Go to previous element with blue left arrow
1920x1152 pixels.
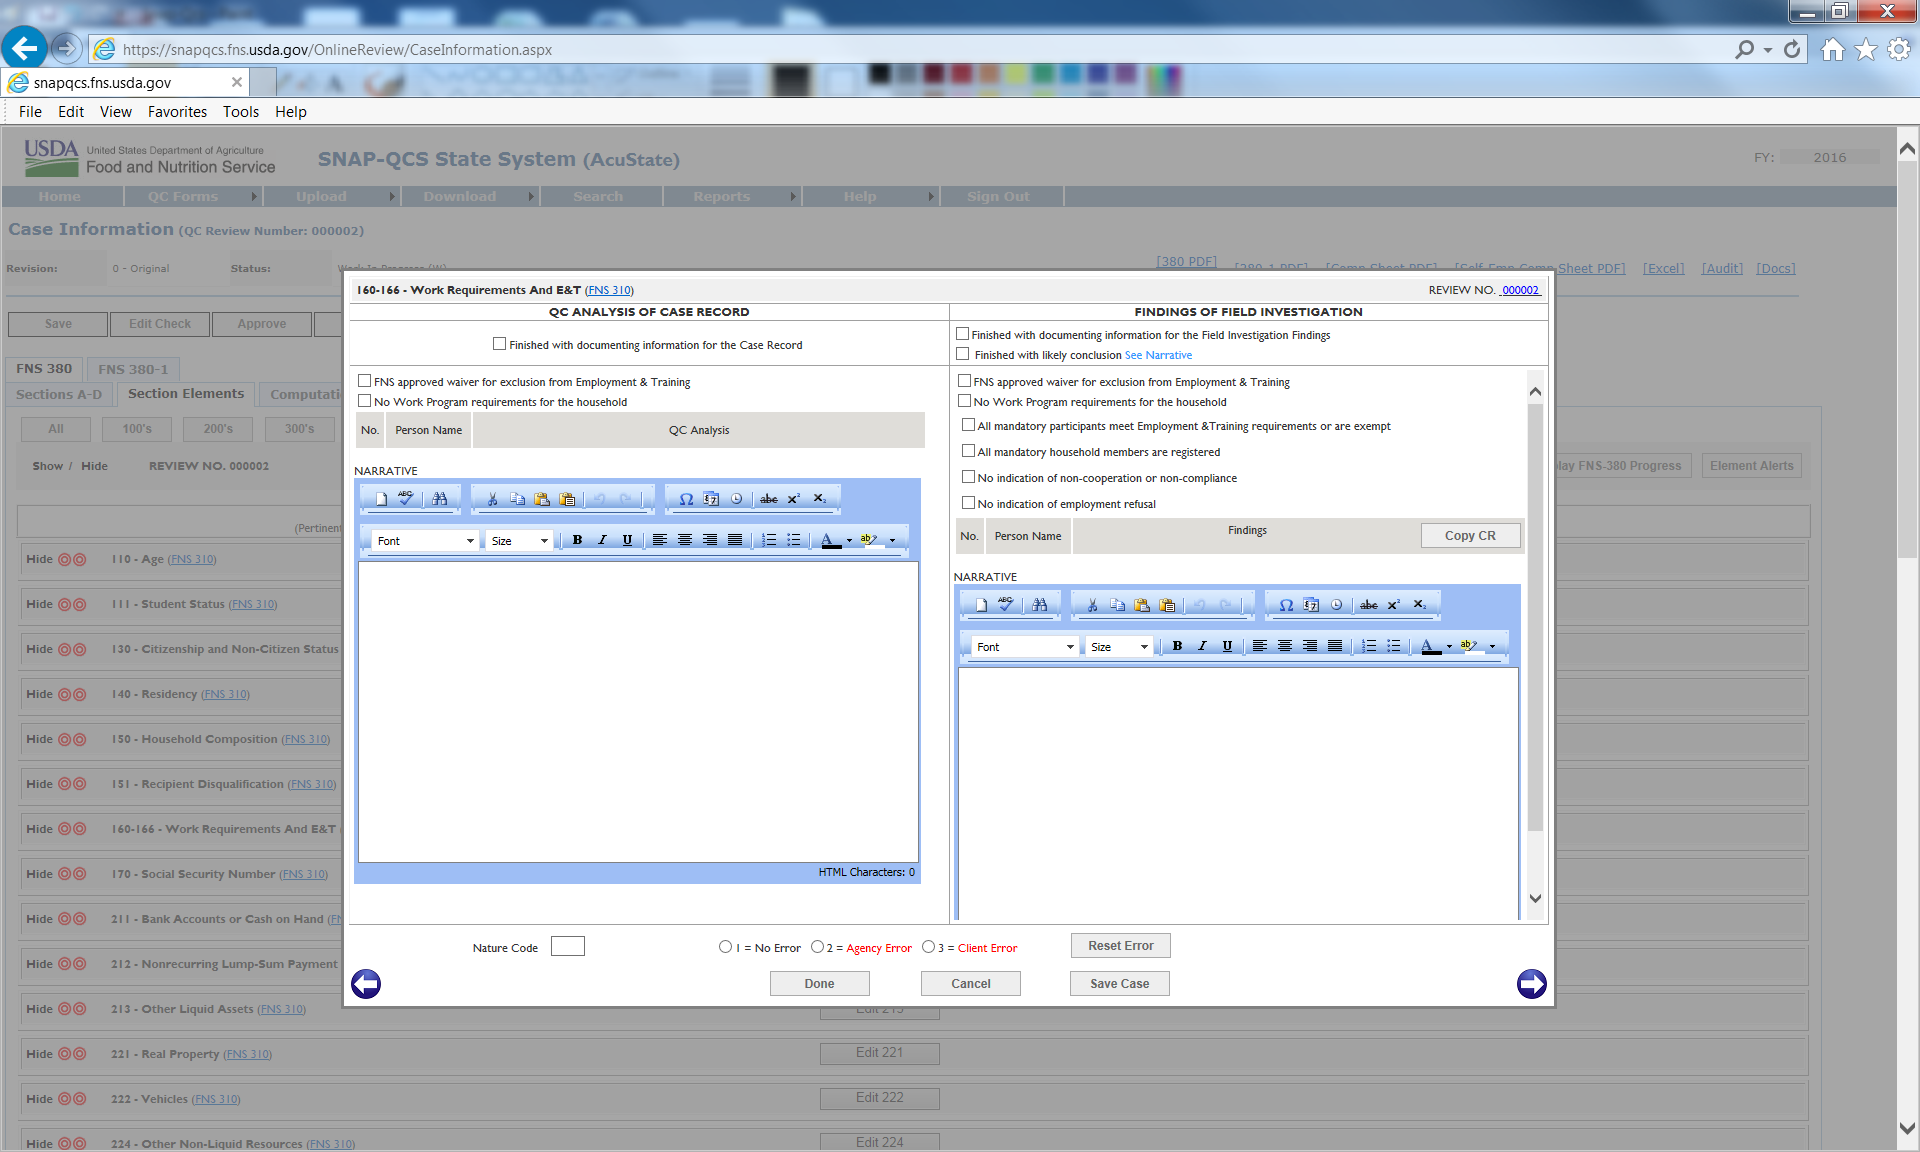pyautogui.click(x=366, y=984)
